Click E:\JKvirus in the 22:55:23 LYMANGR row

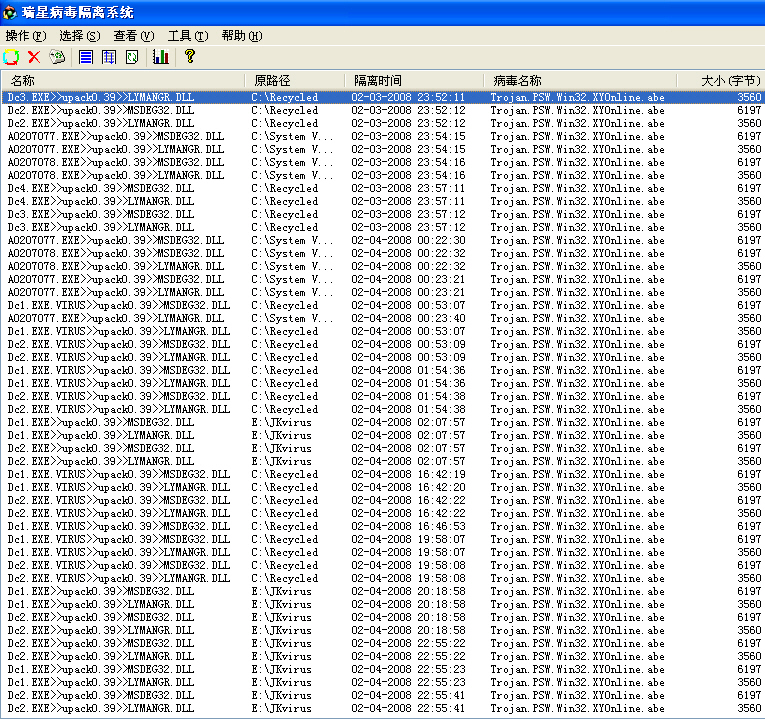[282, 682]
